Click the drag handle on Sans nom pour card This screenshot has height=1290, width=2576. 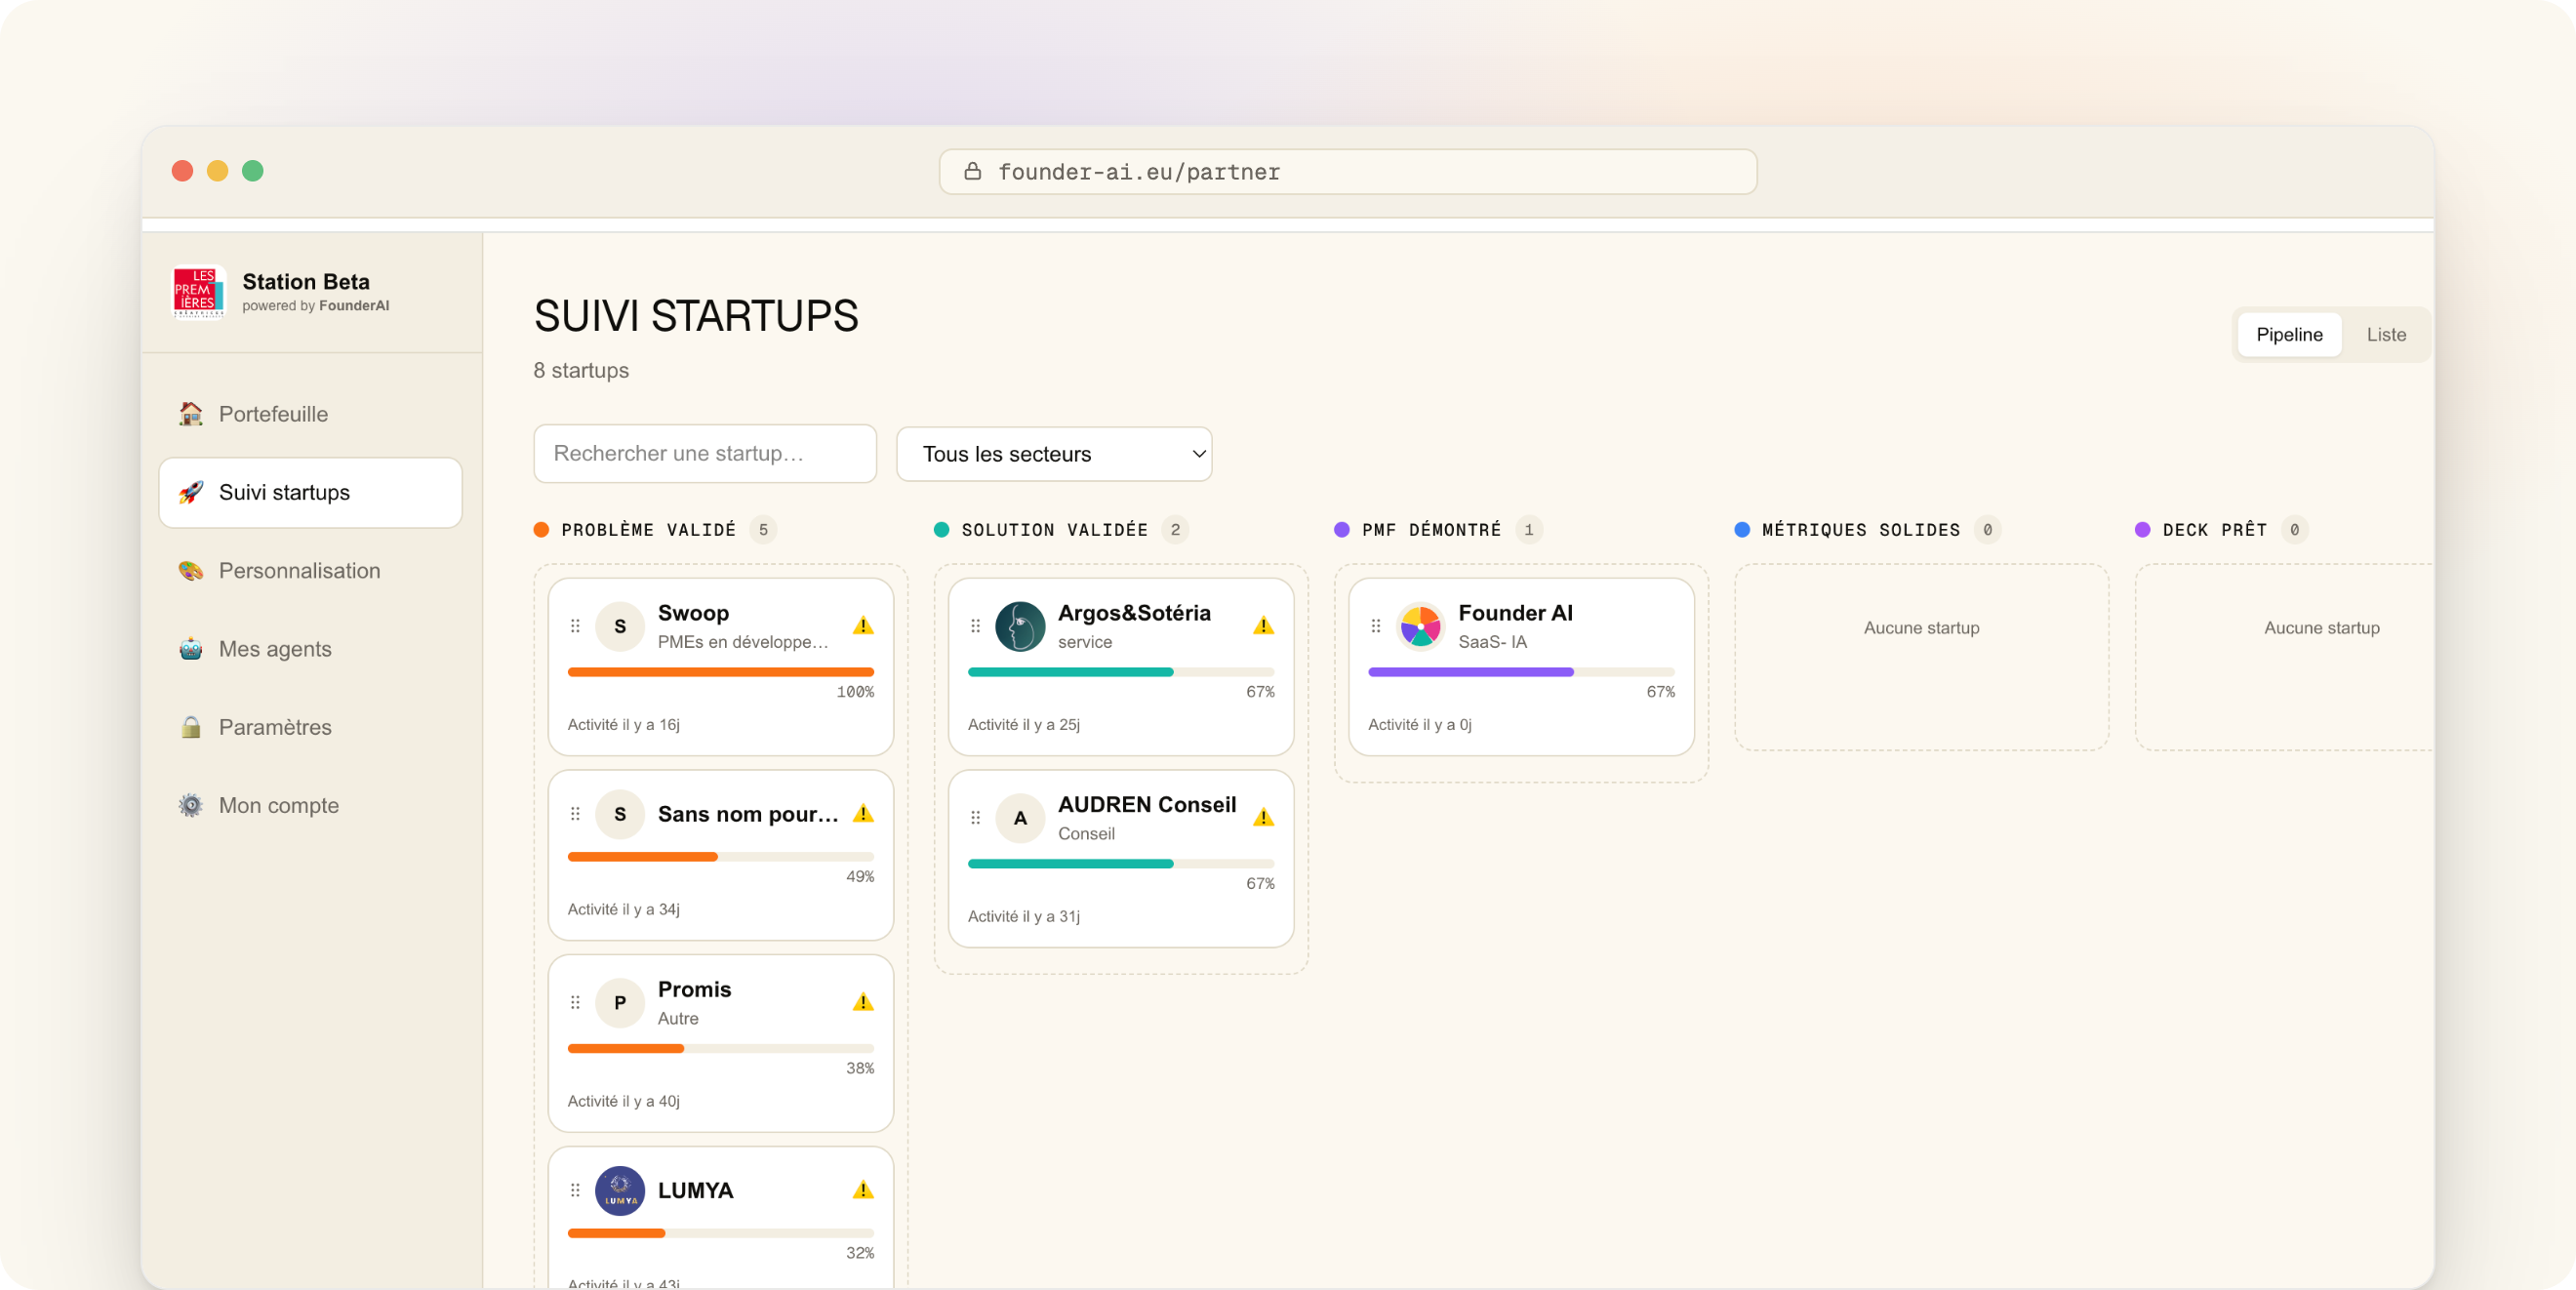tap(575, 814)
